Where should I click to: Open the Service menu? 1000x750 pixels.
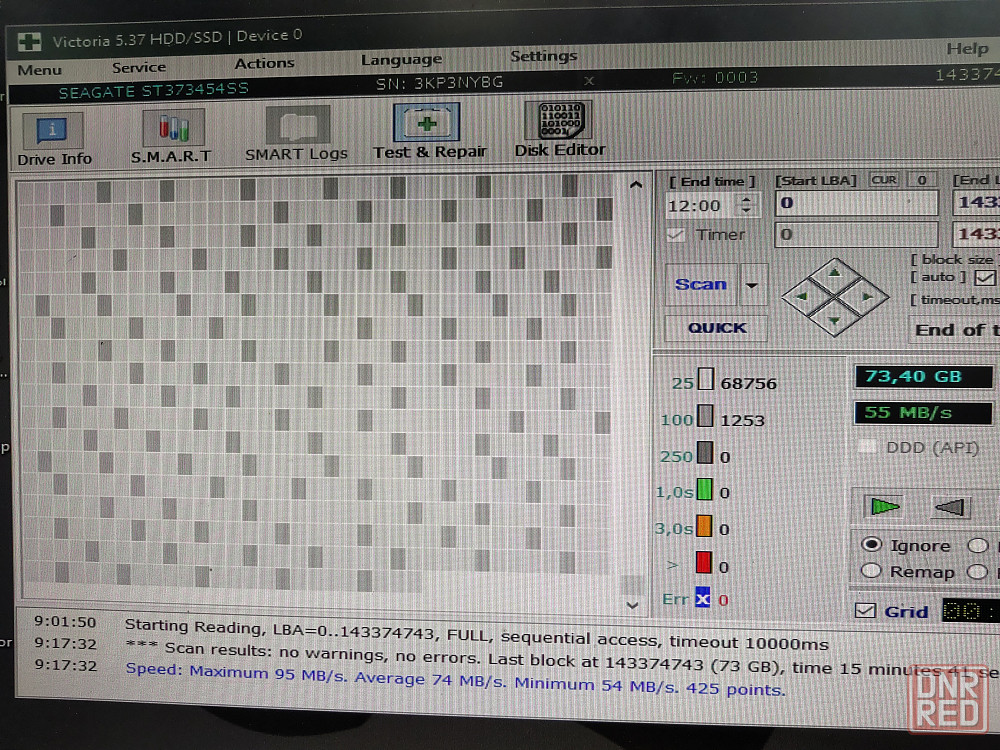pos(139,67)
